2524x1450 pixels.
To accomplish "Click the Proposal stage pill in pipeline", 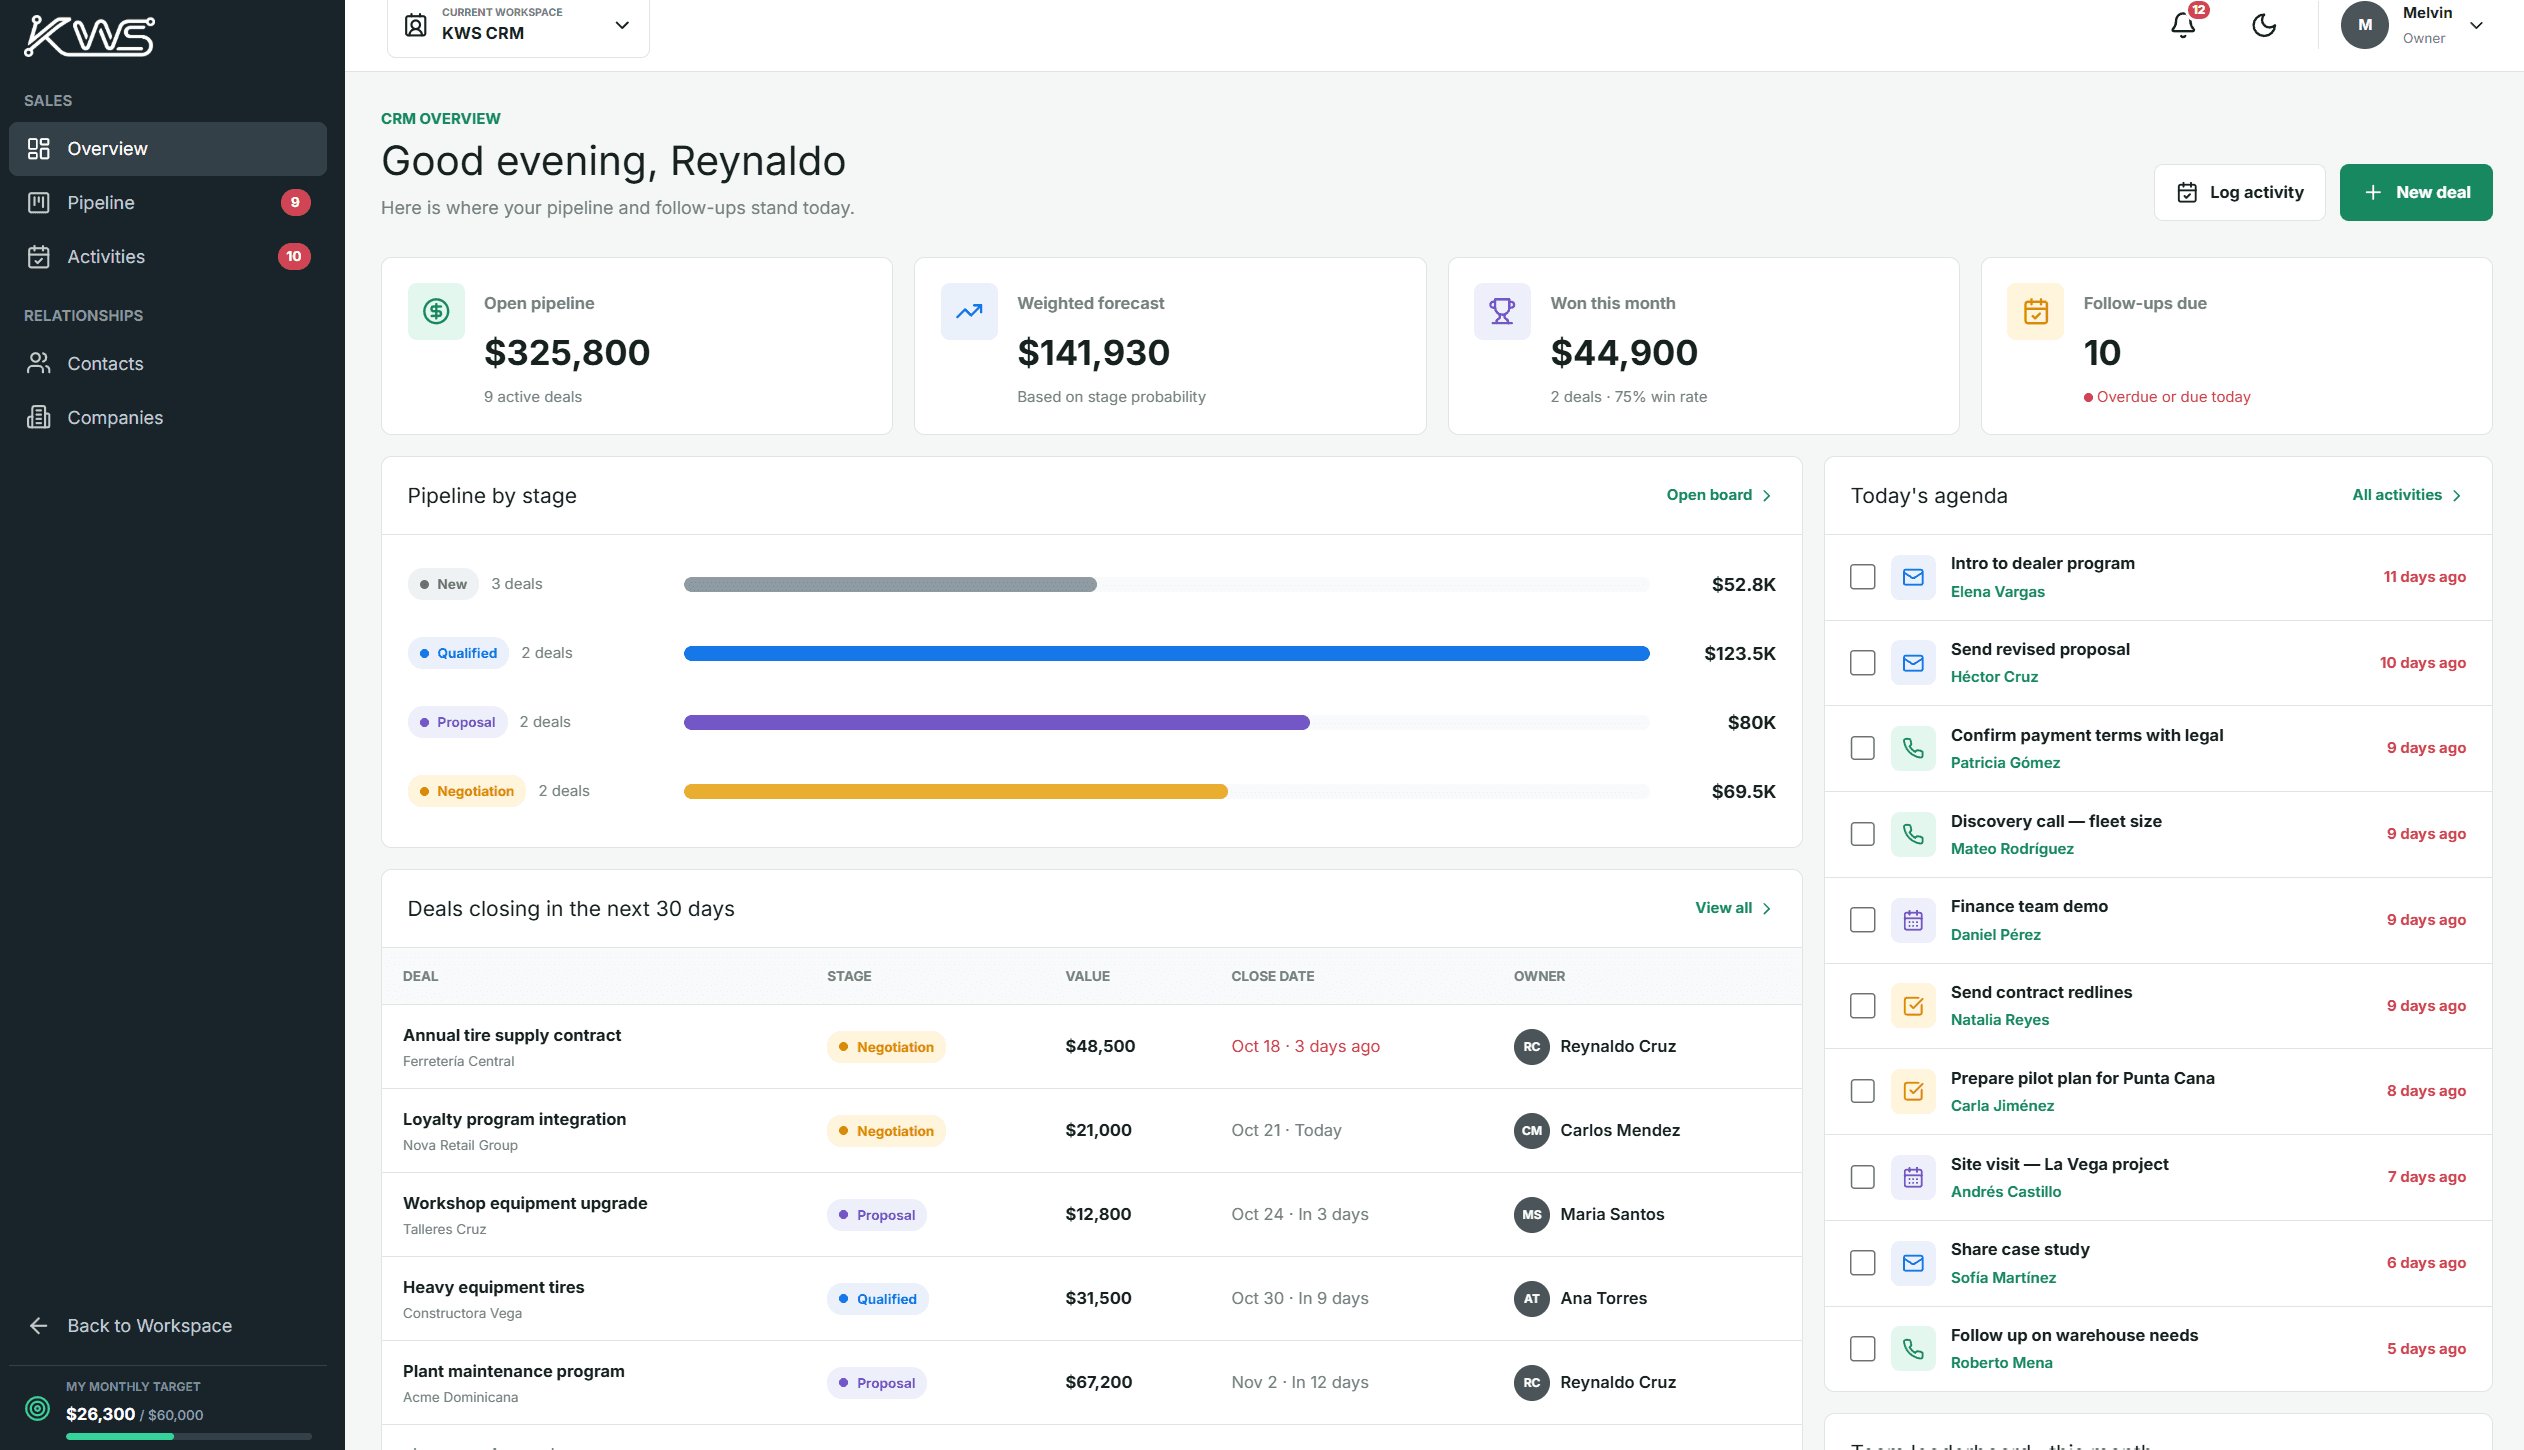I will [457, 722].
